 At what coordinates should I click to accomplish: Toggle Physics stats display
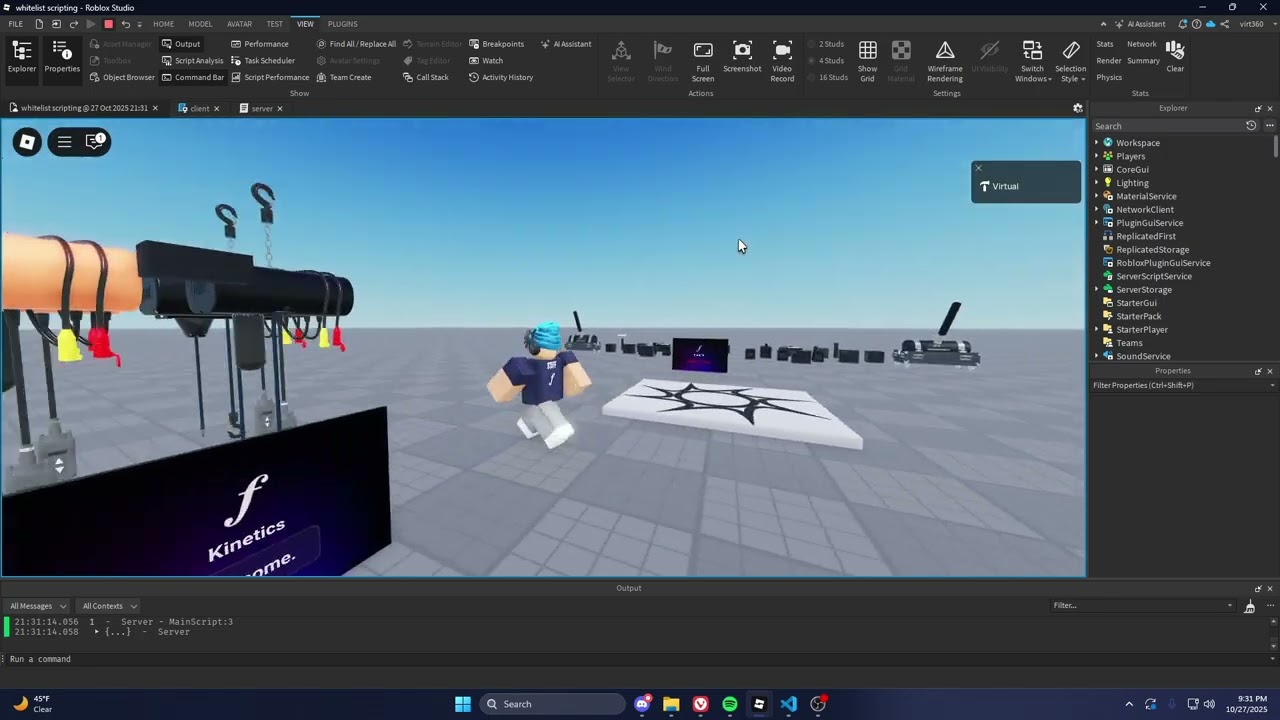click(1109, 77)
